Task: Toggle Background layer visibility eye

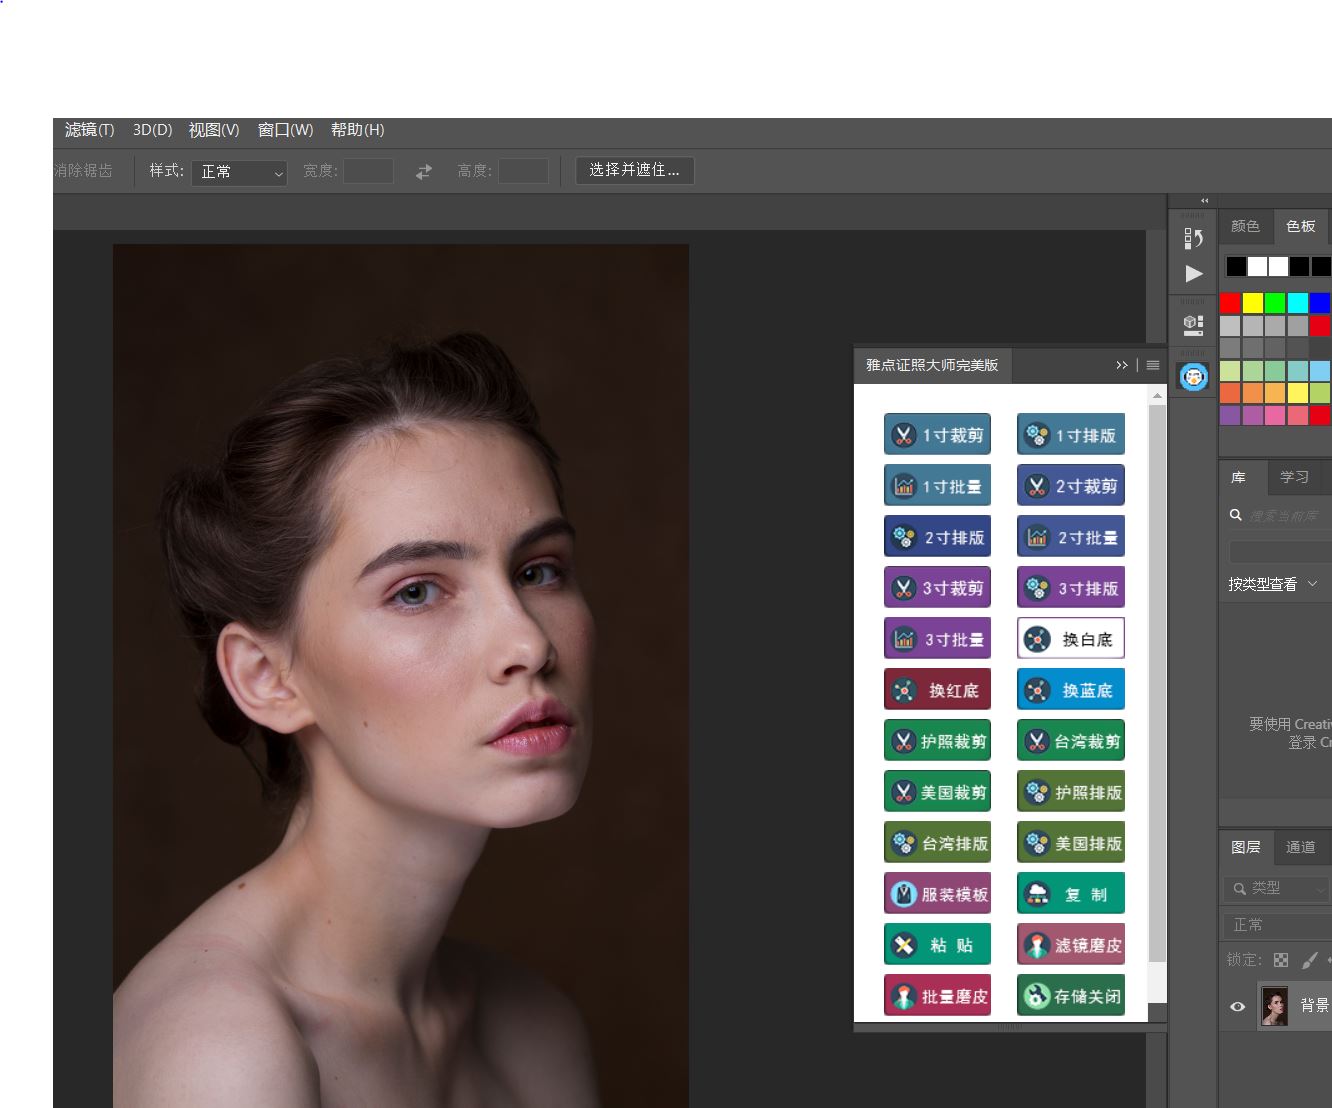Action: click(1237, 1006)
